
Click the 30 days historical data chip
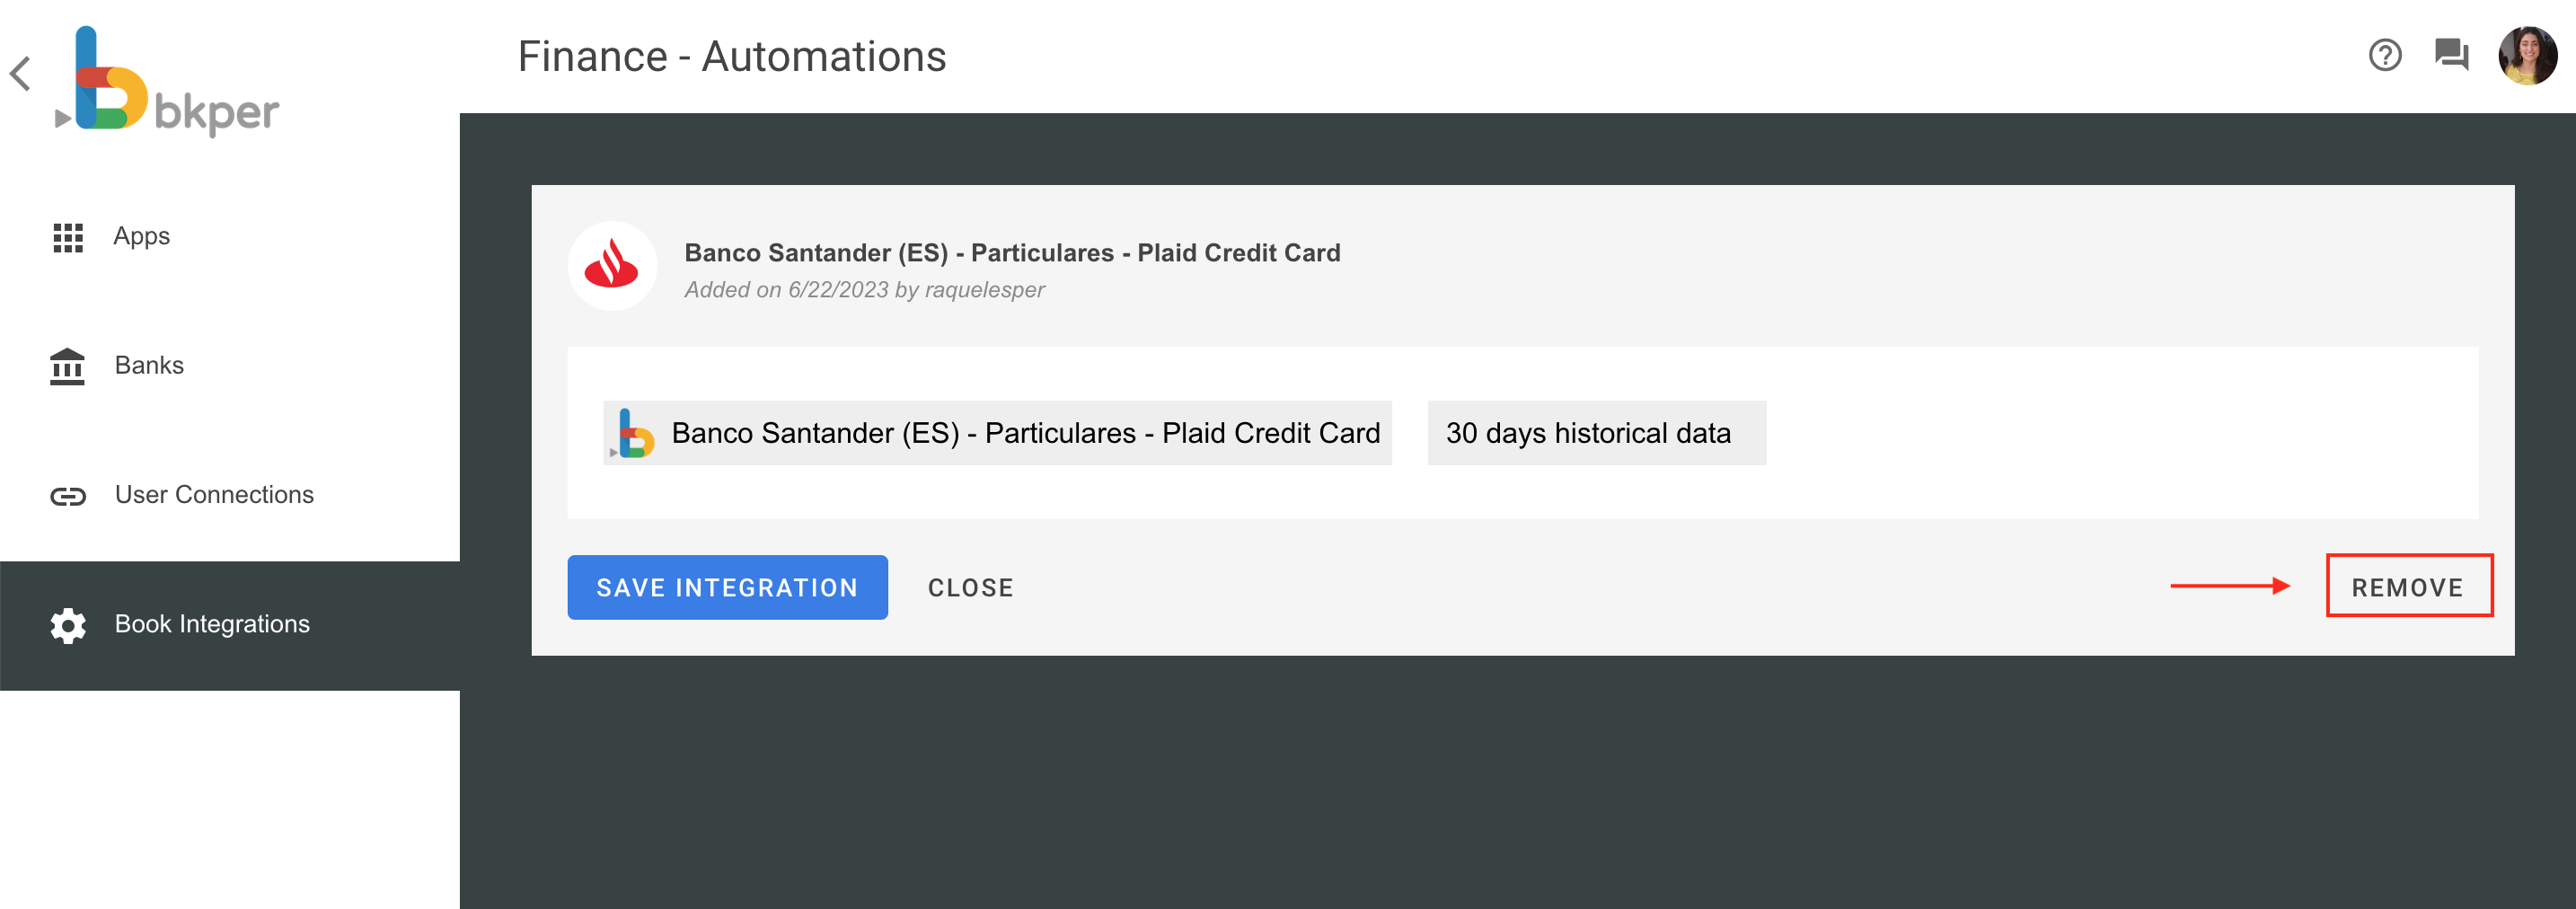1595,433
